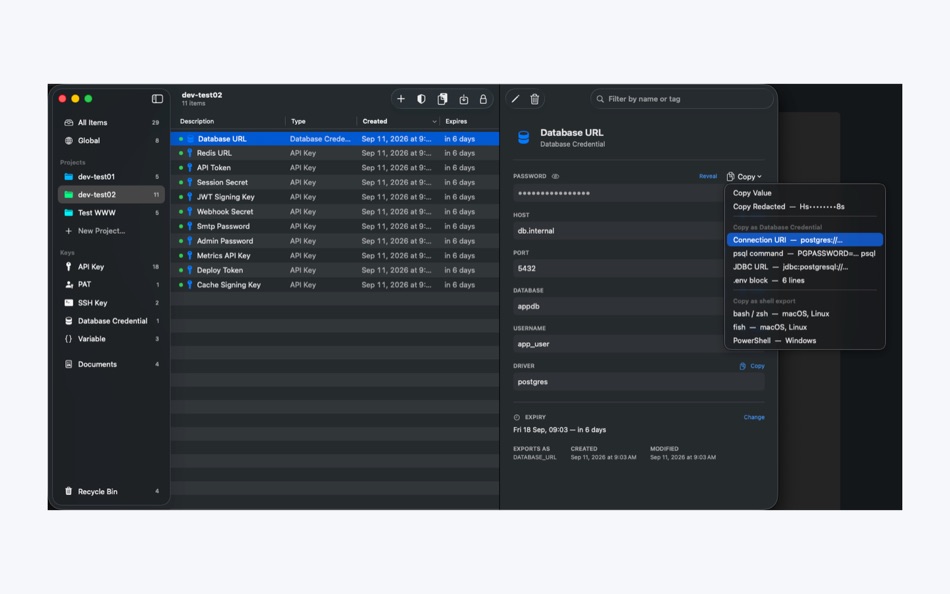
Task: Open the password Copy dropdown
Action: 744,176
